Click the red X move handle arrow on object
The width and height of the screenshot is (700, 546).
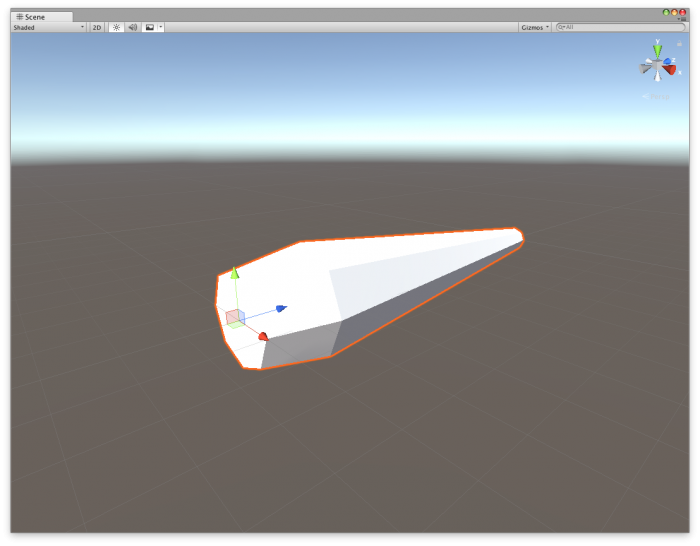(x=263, y=337)
